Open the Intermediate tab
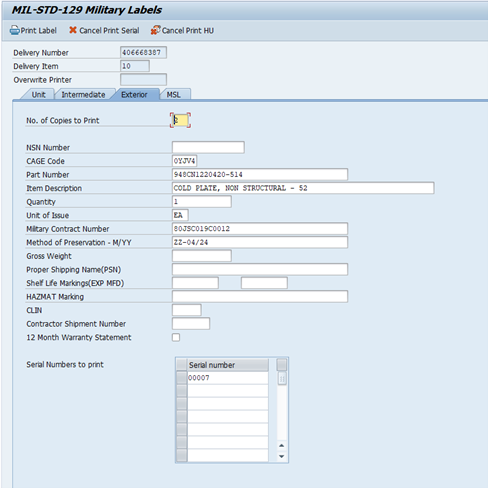This screenshot has width=488, height=488. tap(83, 95)
